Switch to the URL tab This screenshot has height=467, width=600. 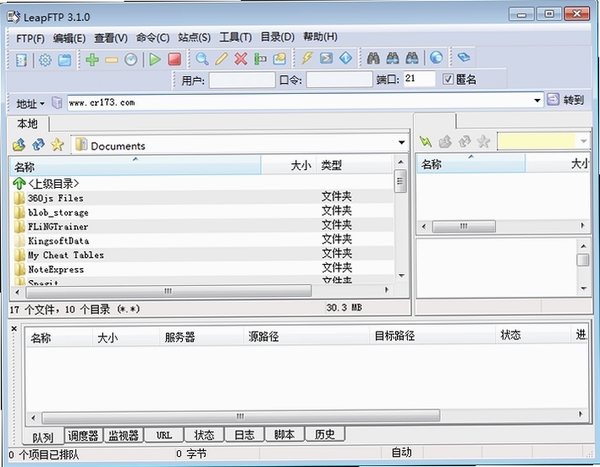pos(164,435)
